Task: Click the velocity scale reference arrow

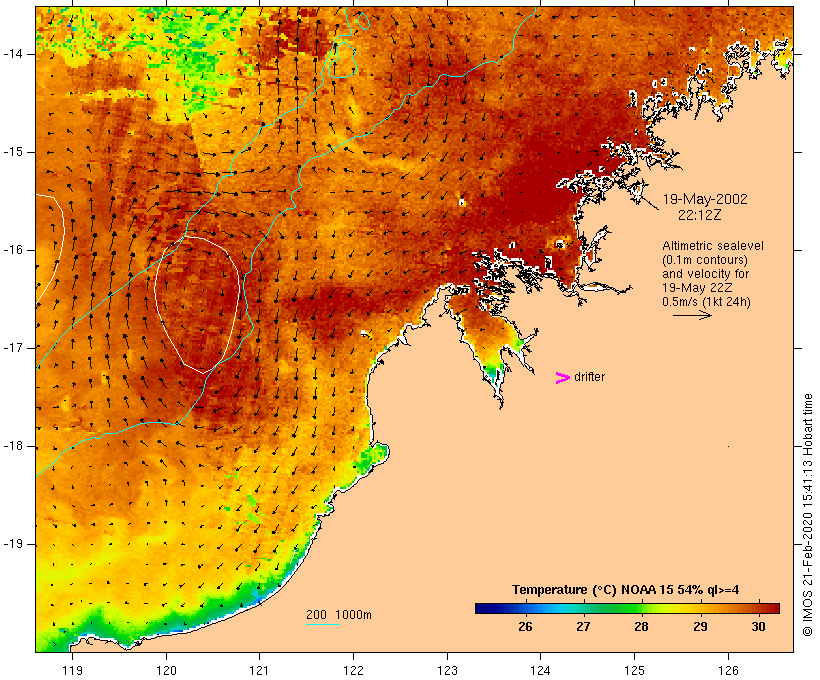Action: 692,315
